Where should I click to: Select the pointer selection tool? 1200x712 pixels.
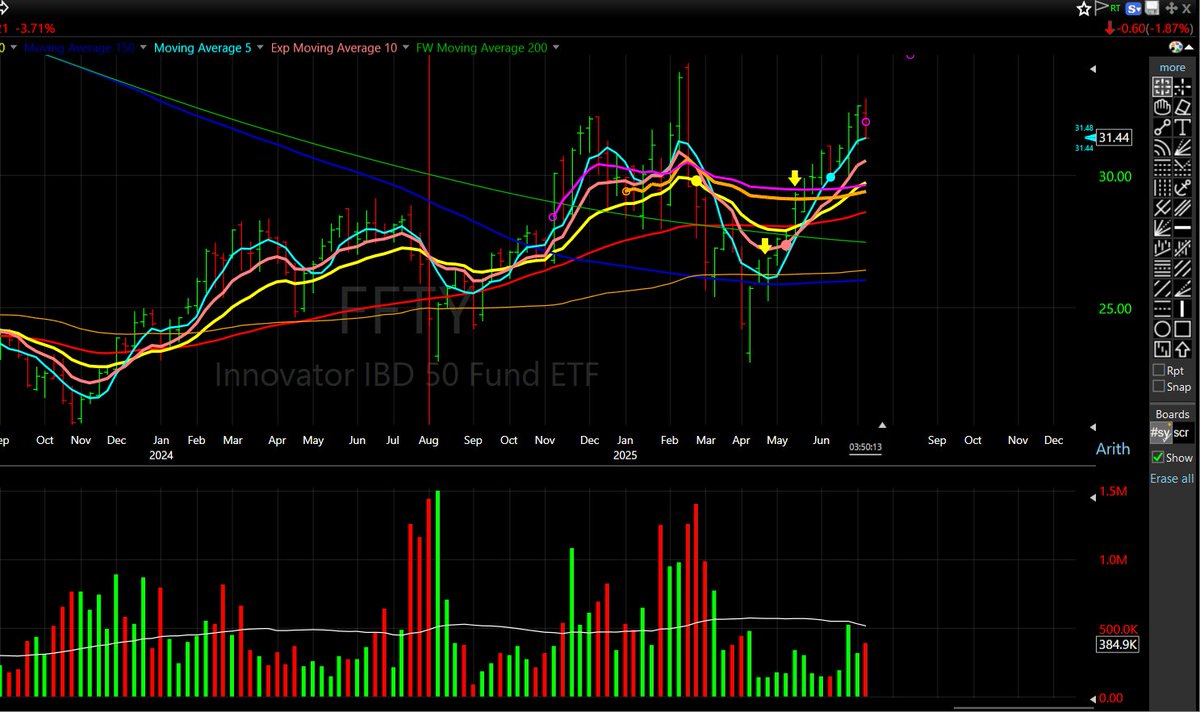(x=1161, y=87)
